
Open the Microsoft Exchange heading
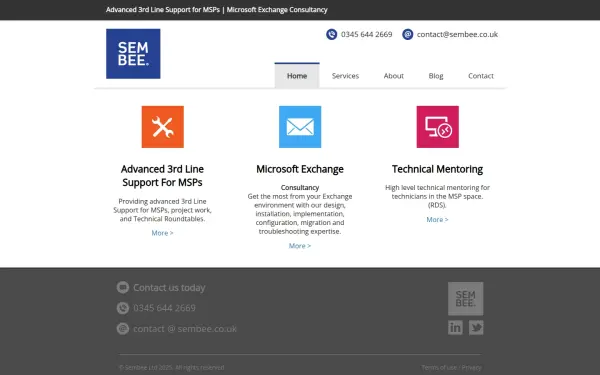(x=300, y=169)
